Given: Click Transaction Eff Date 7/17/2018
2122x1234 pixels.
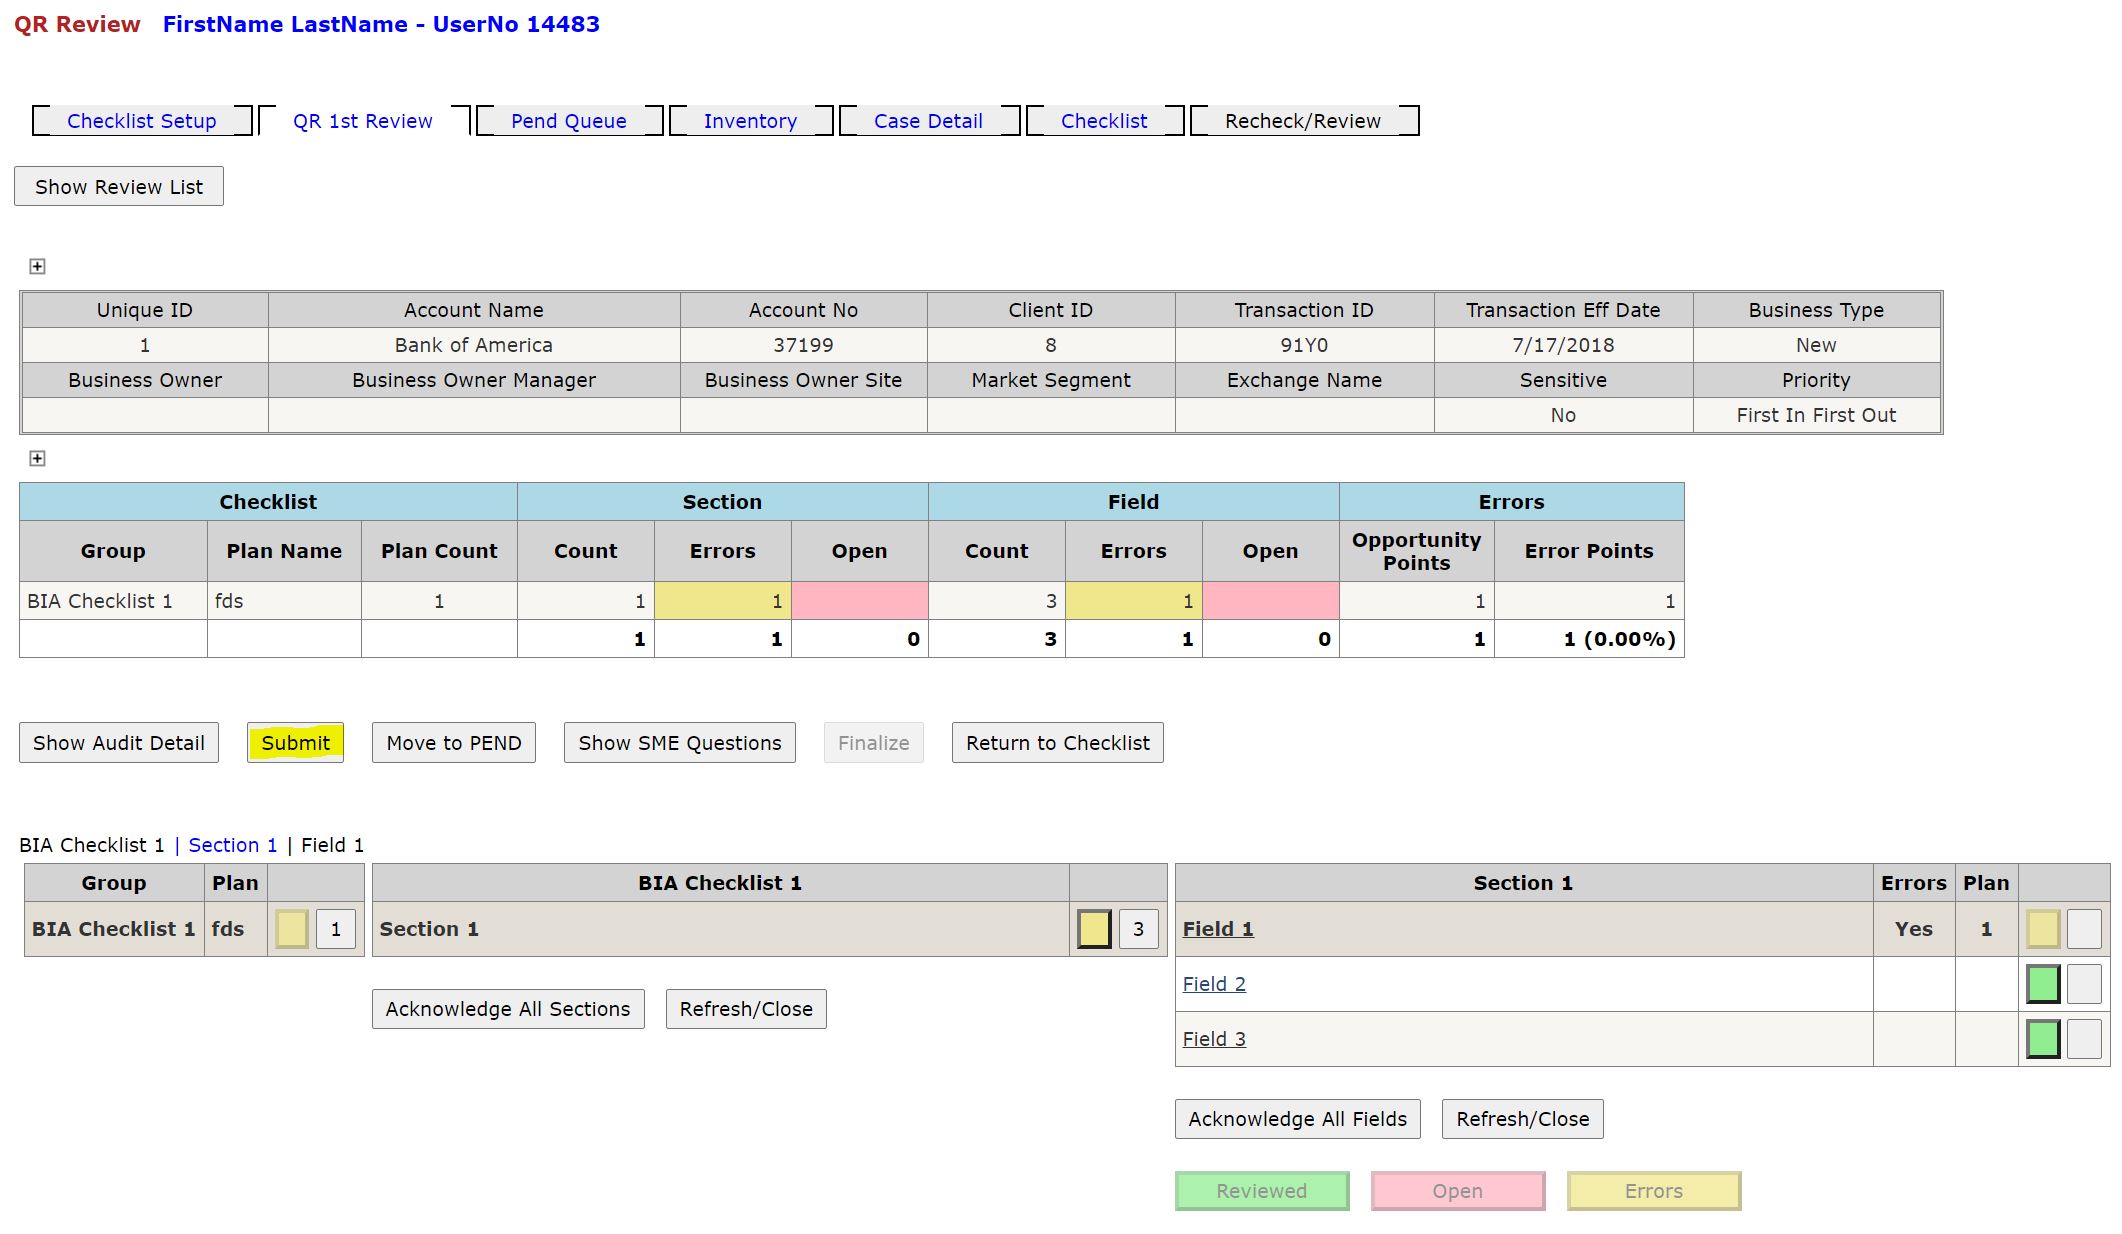Looking at the screenshot, I should pyautogui.click(x=1563, y=345).
